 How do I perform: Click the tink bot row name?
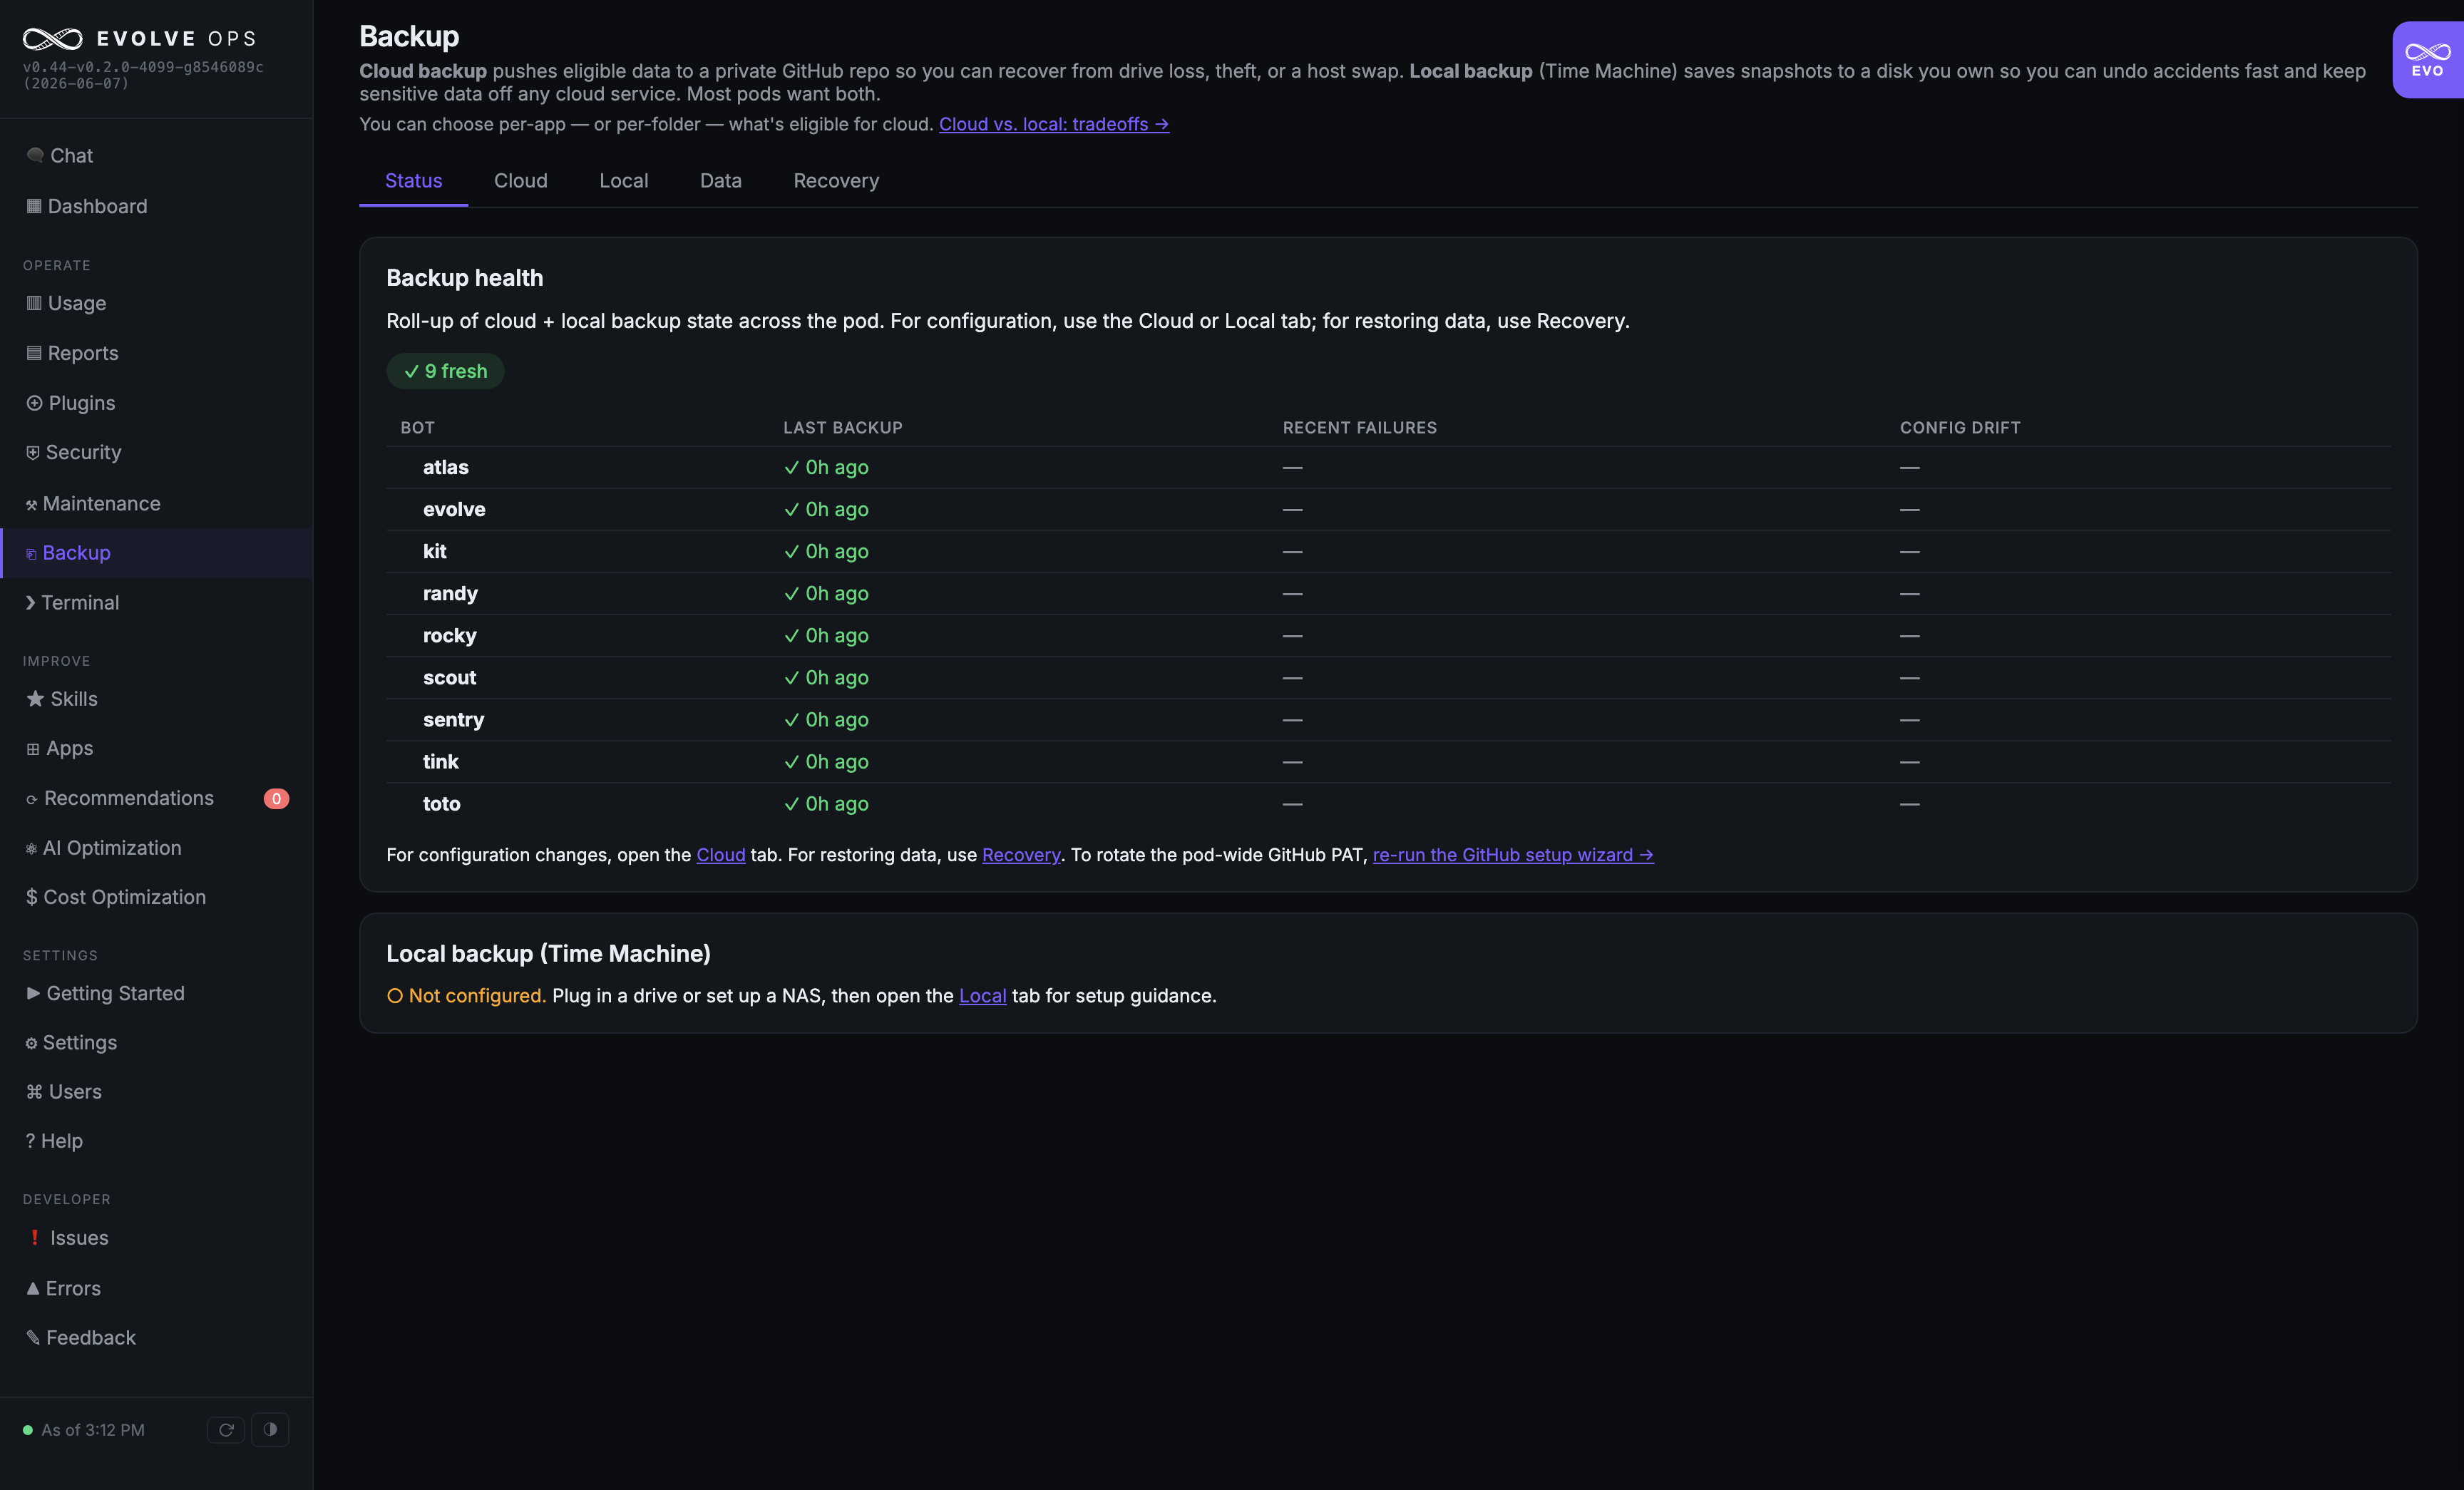440,761
